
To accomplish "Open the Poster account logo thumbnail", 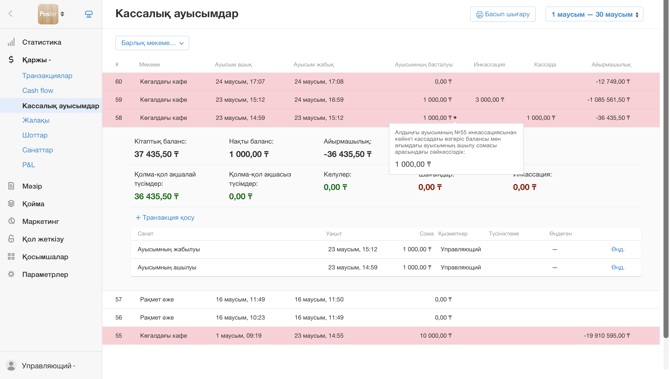I will 48,14.
